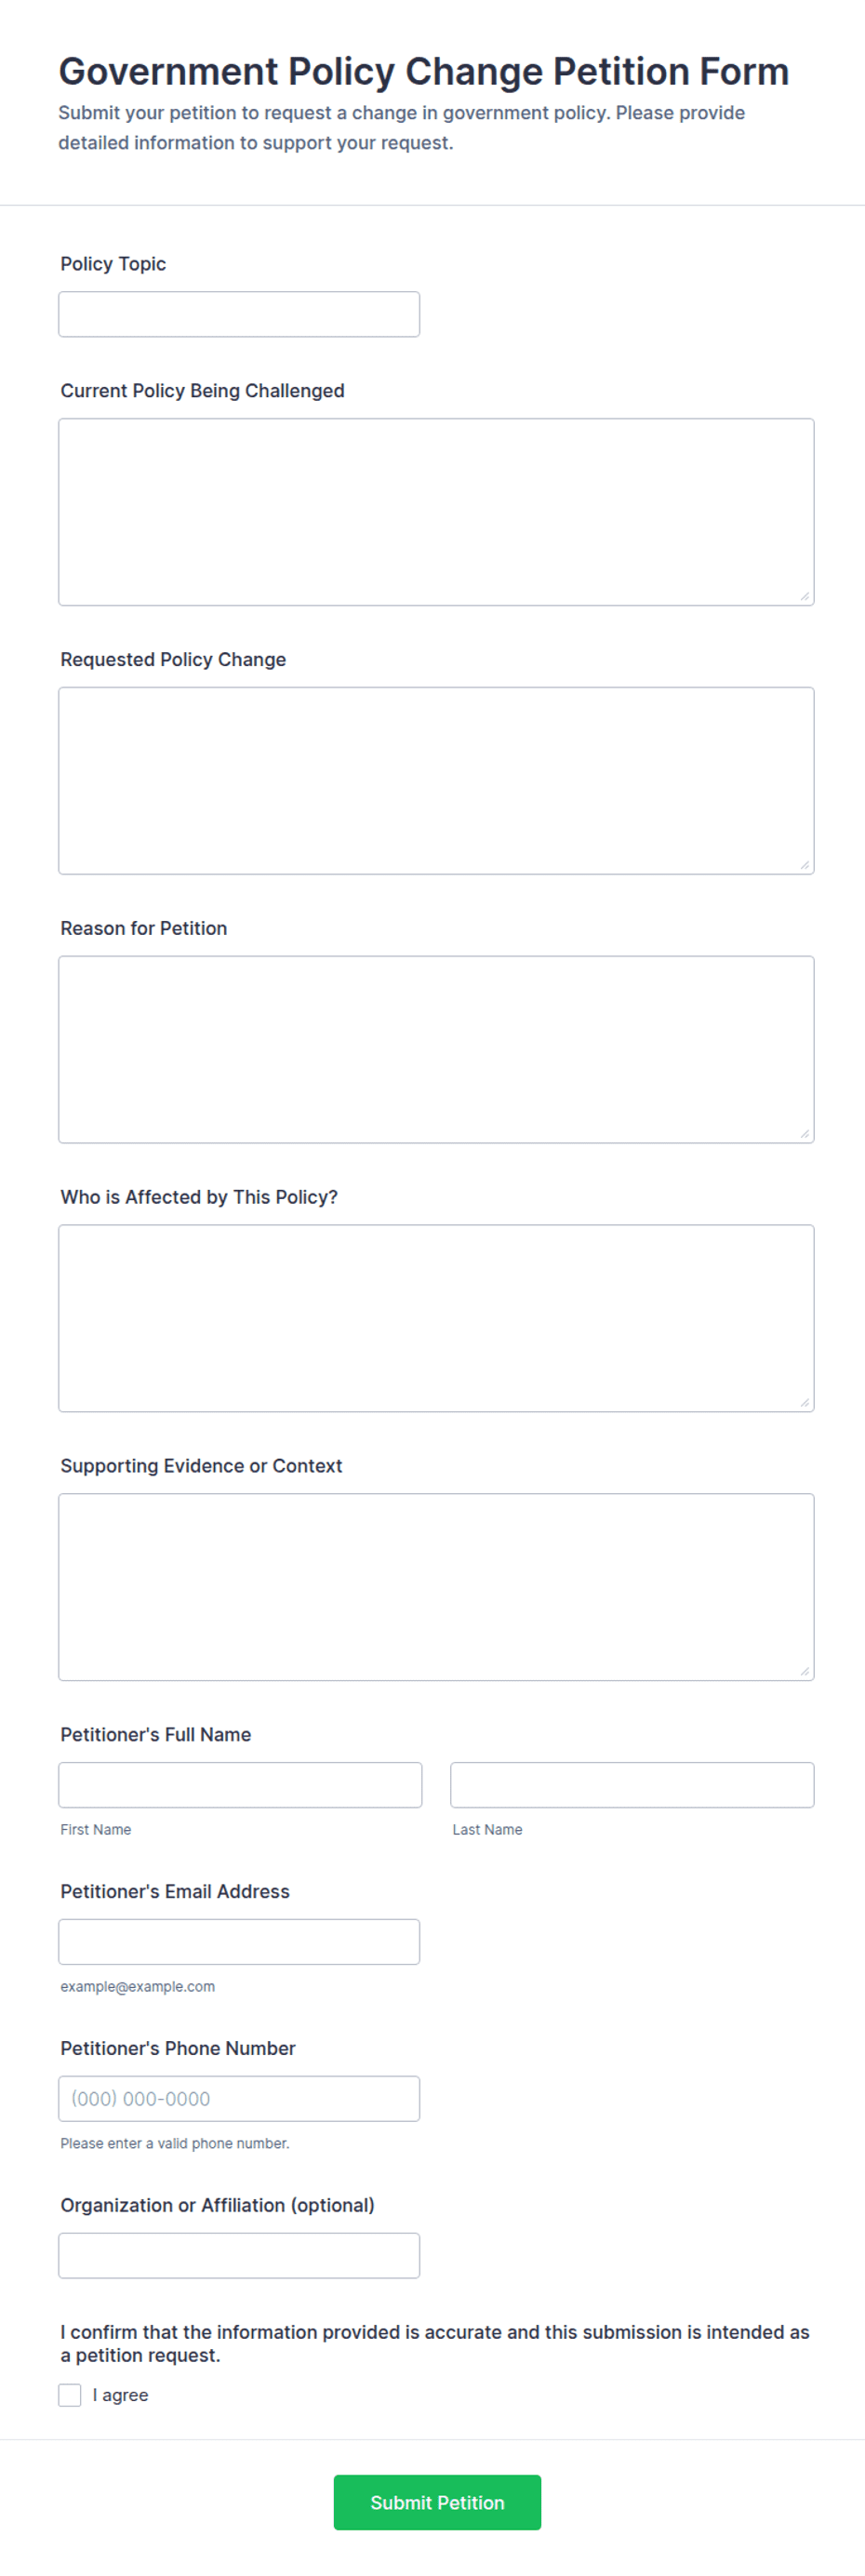The image size is (865, 2576).
Task: Click inside the Requested Policy Change textarea
Action: click(x=436, y=781)
